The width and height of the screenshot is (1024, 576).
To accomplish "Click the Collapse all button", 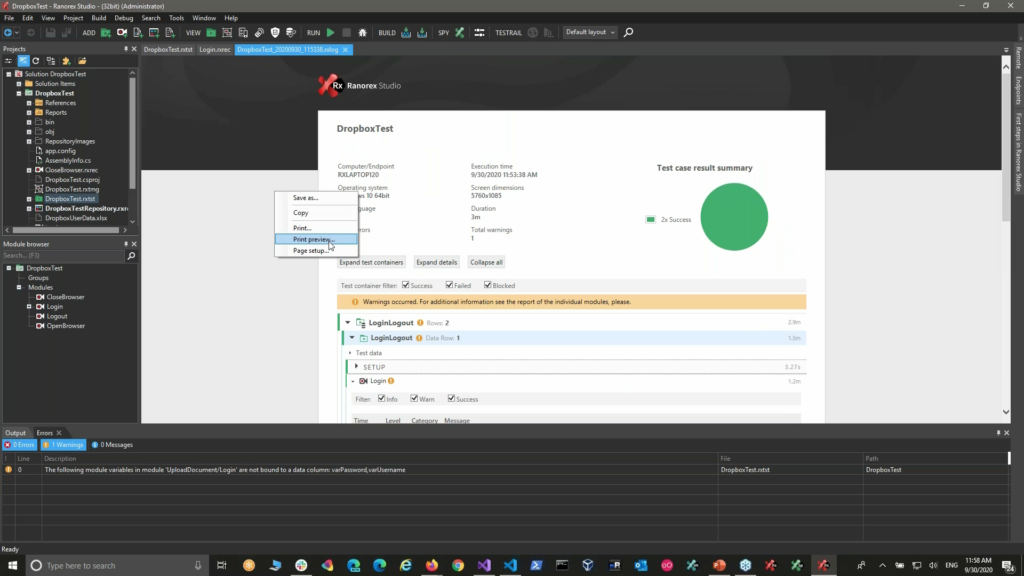I will pyautogui.click(x=487, y=262).
